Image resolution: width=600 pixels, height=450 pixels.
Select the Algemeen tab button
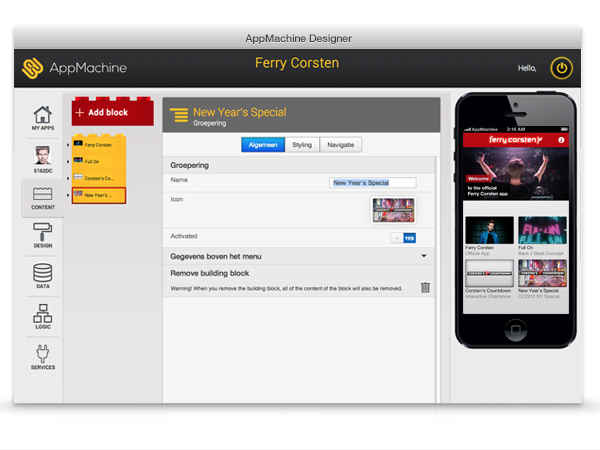(x=262, y=145)
